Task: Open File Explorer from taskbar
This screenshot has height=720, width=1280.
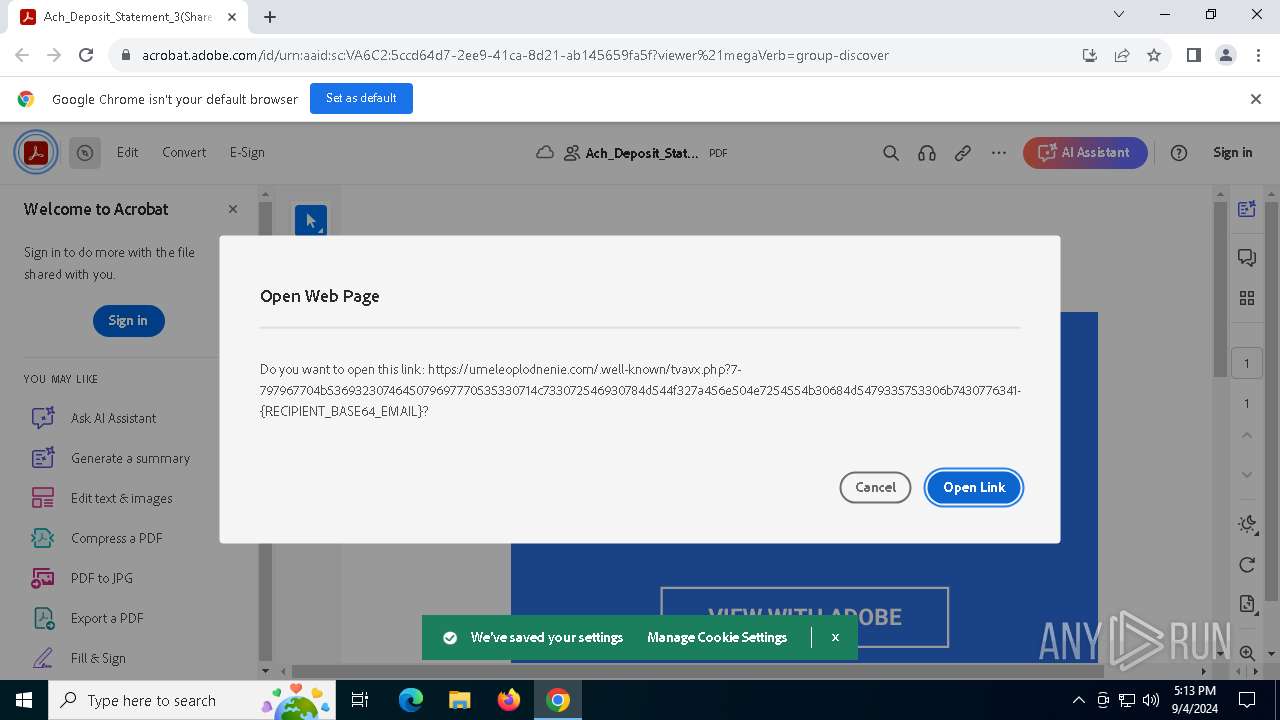Action: click(x=459, y=700)
